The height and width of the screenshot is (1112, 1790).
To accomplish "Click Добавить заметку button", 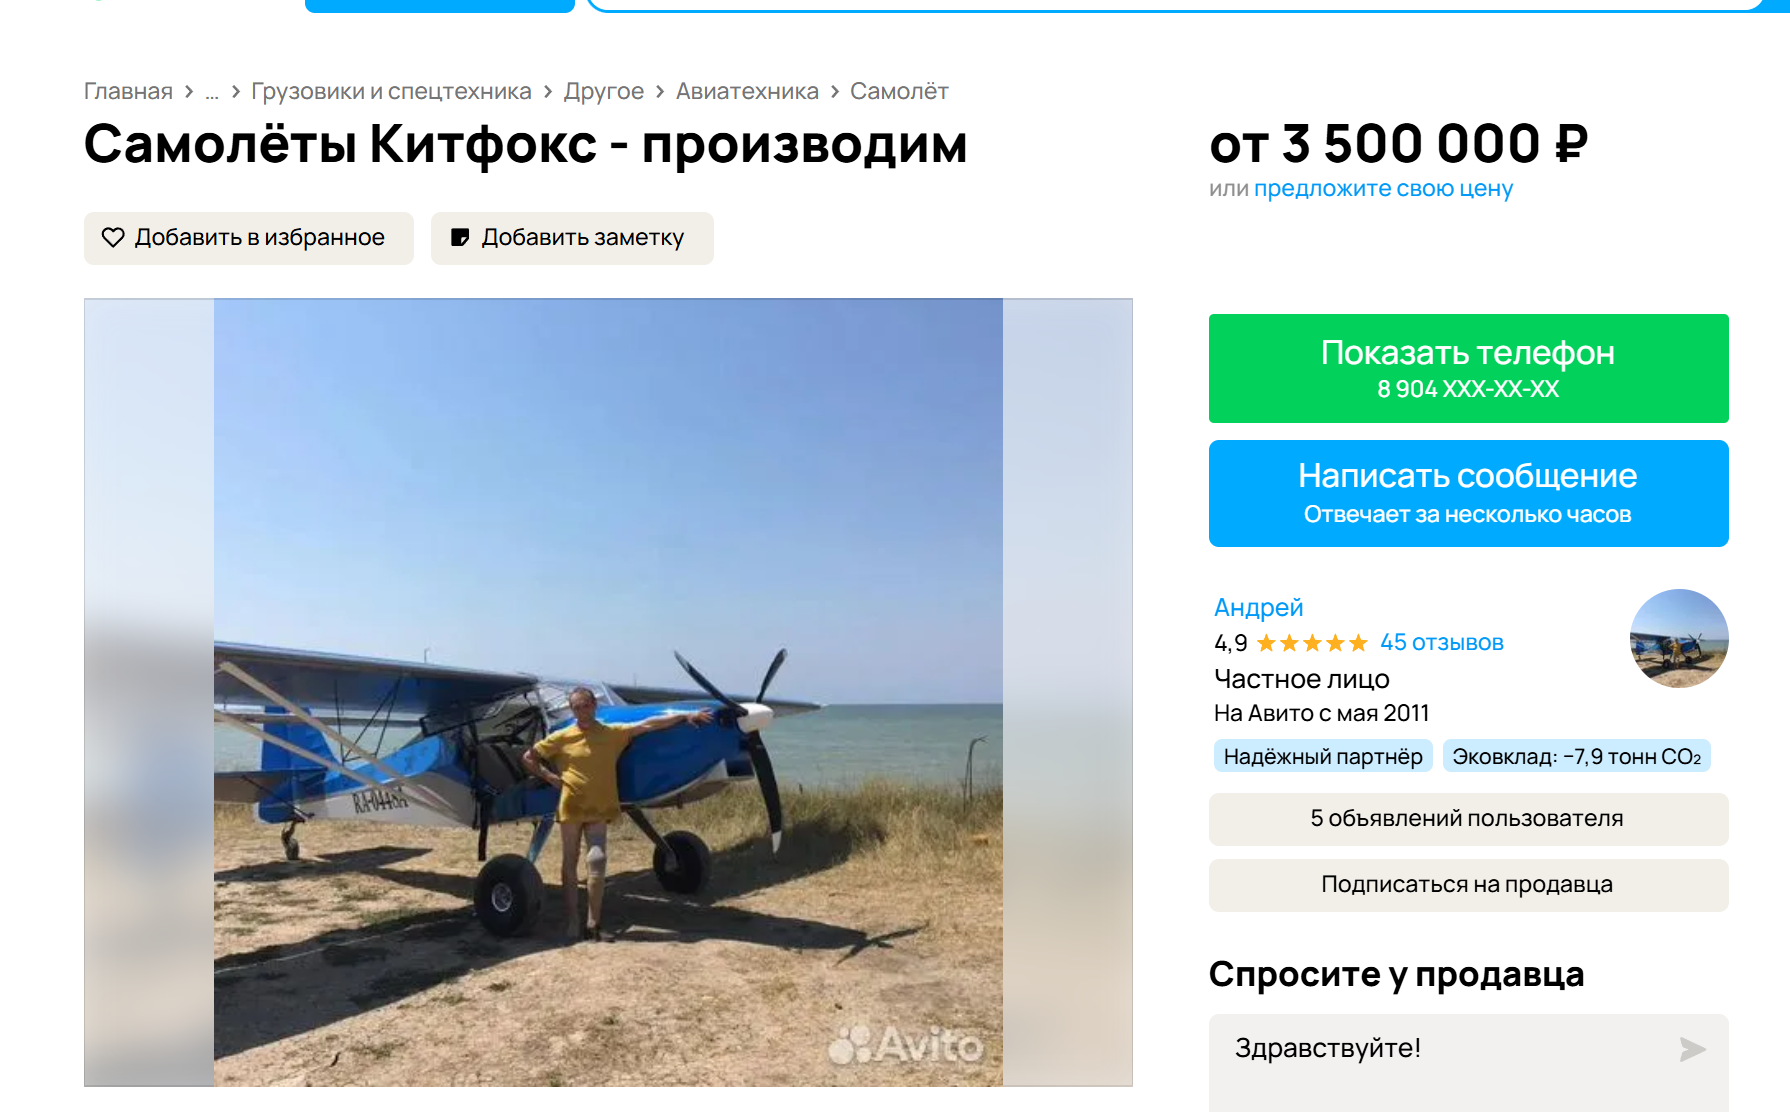I will point(572,238).
